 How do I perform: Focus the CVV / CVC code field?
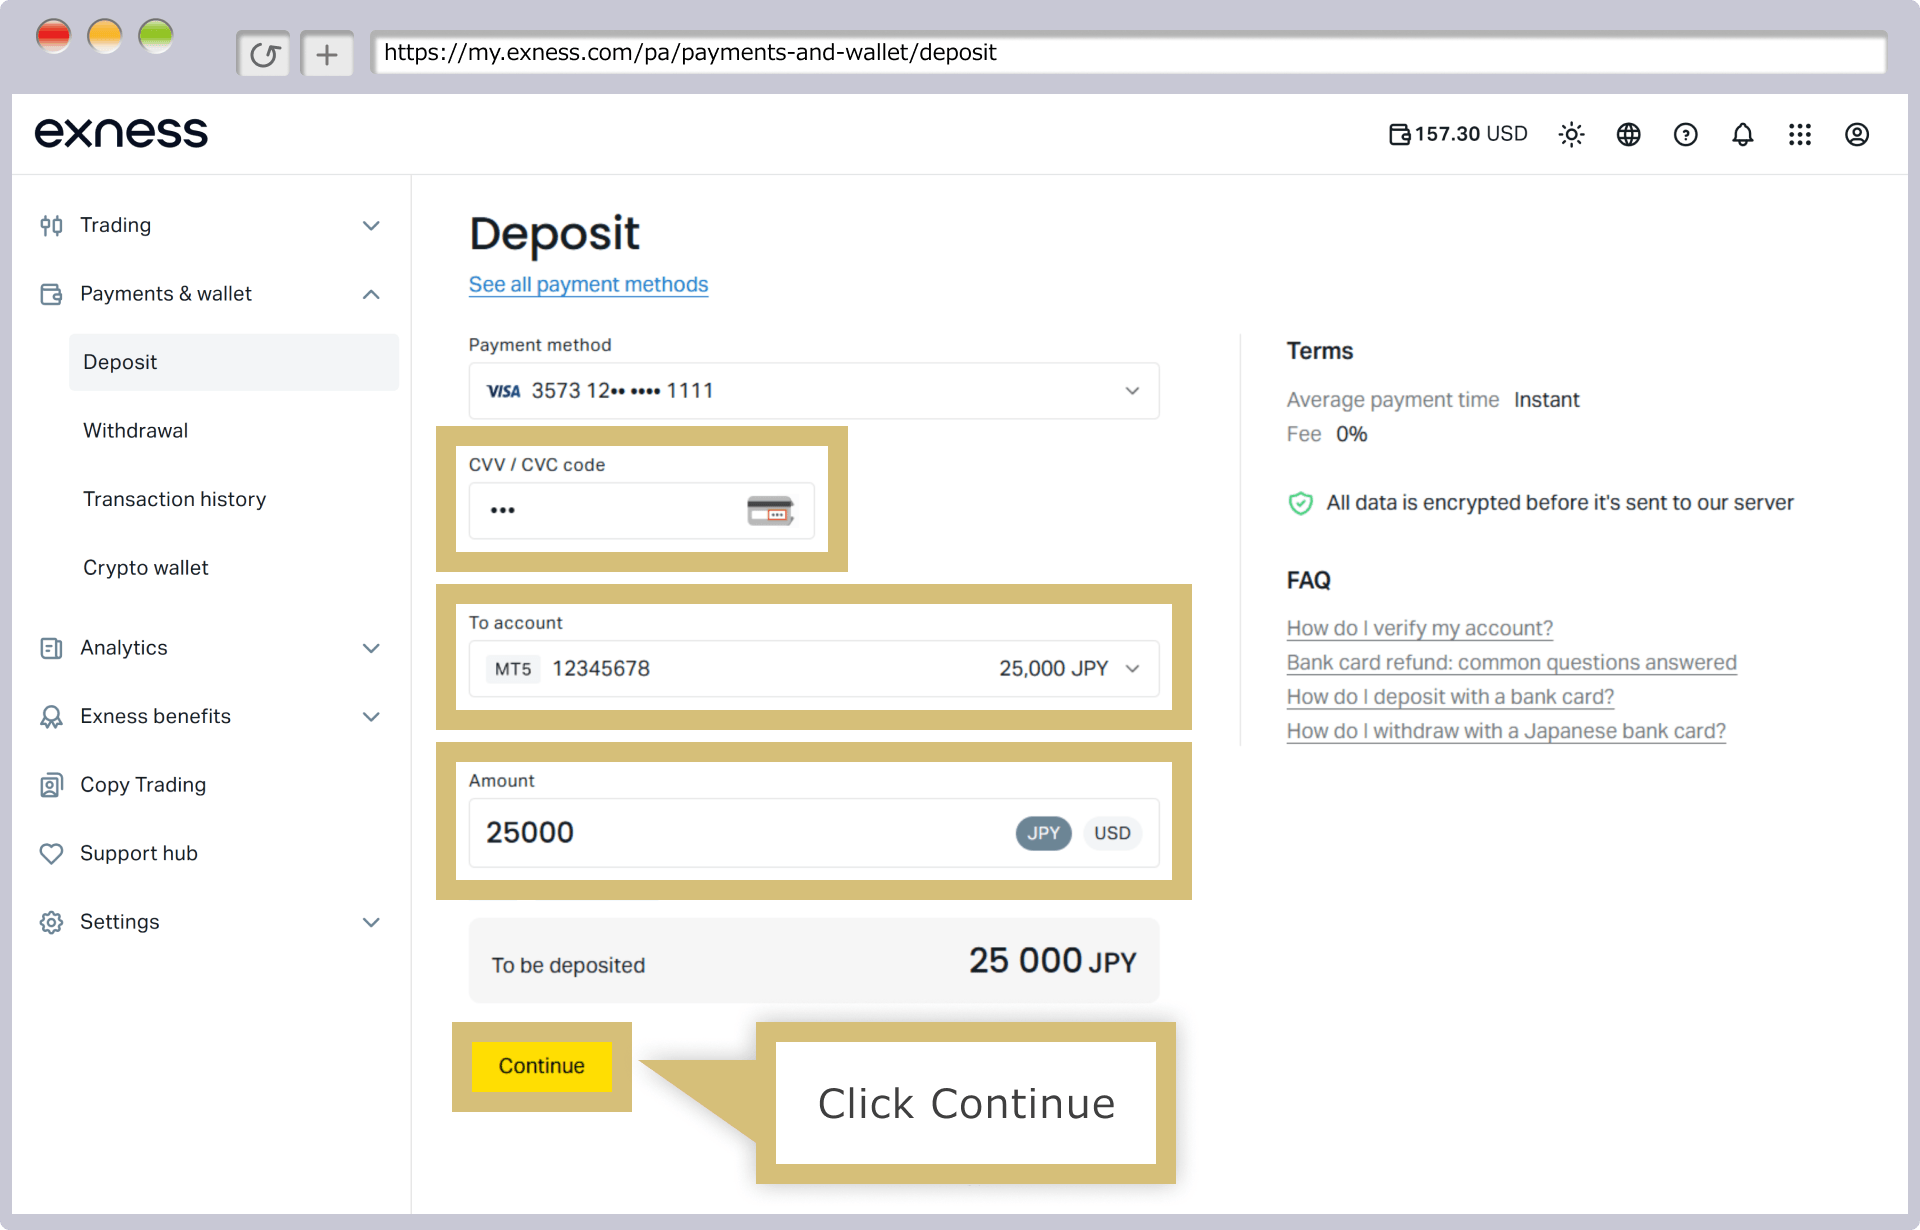click(641, 511)
